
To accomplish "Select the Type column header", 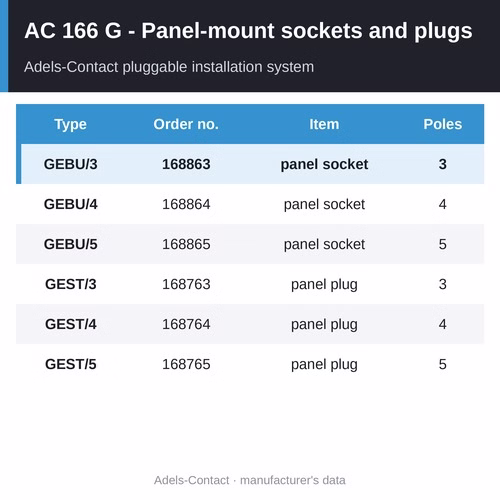I will coord(71,124).
